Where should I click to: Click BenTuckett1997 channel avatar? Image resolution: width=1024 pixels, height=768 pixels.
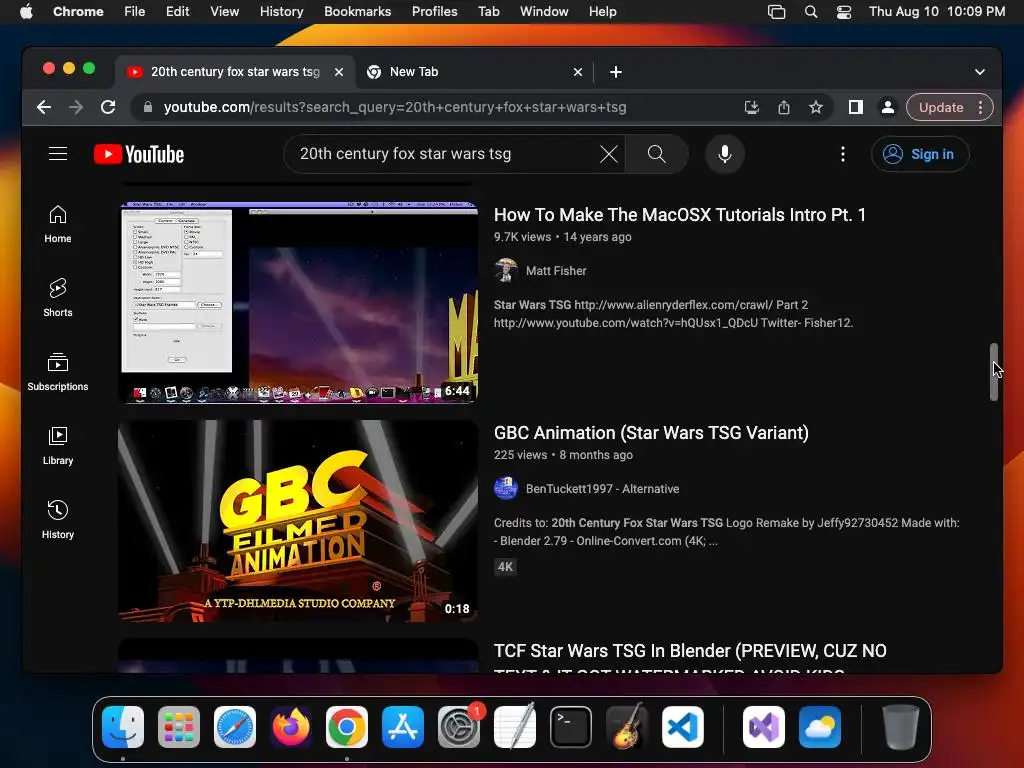506,488
